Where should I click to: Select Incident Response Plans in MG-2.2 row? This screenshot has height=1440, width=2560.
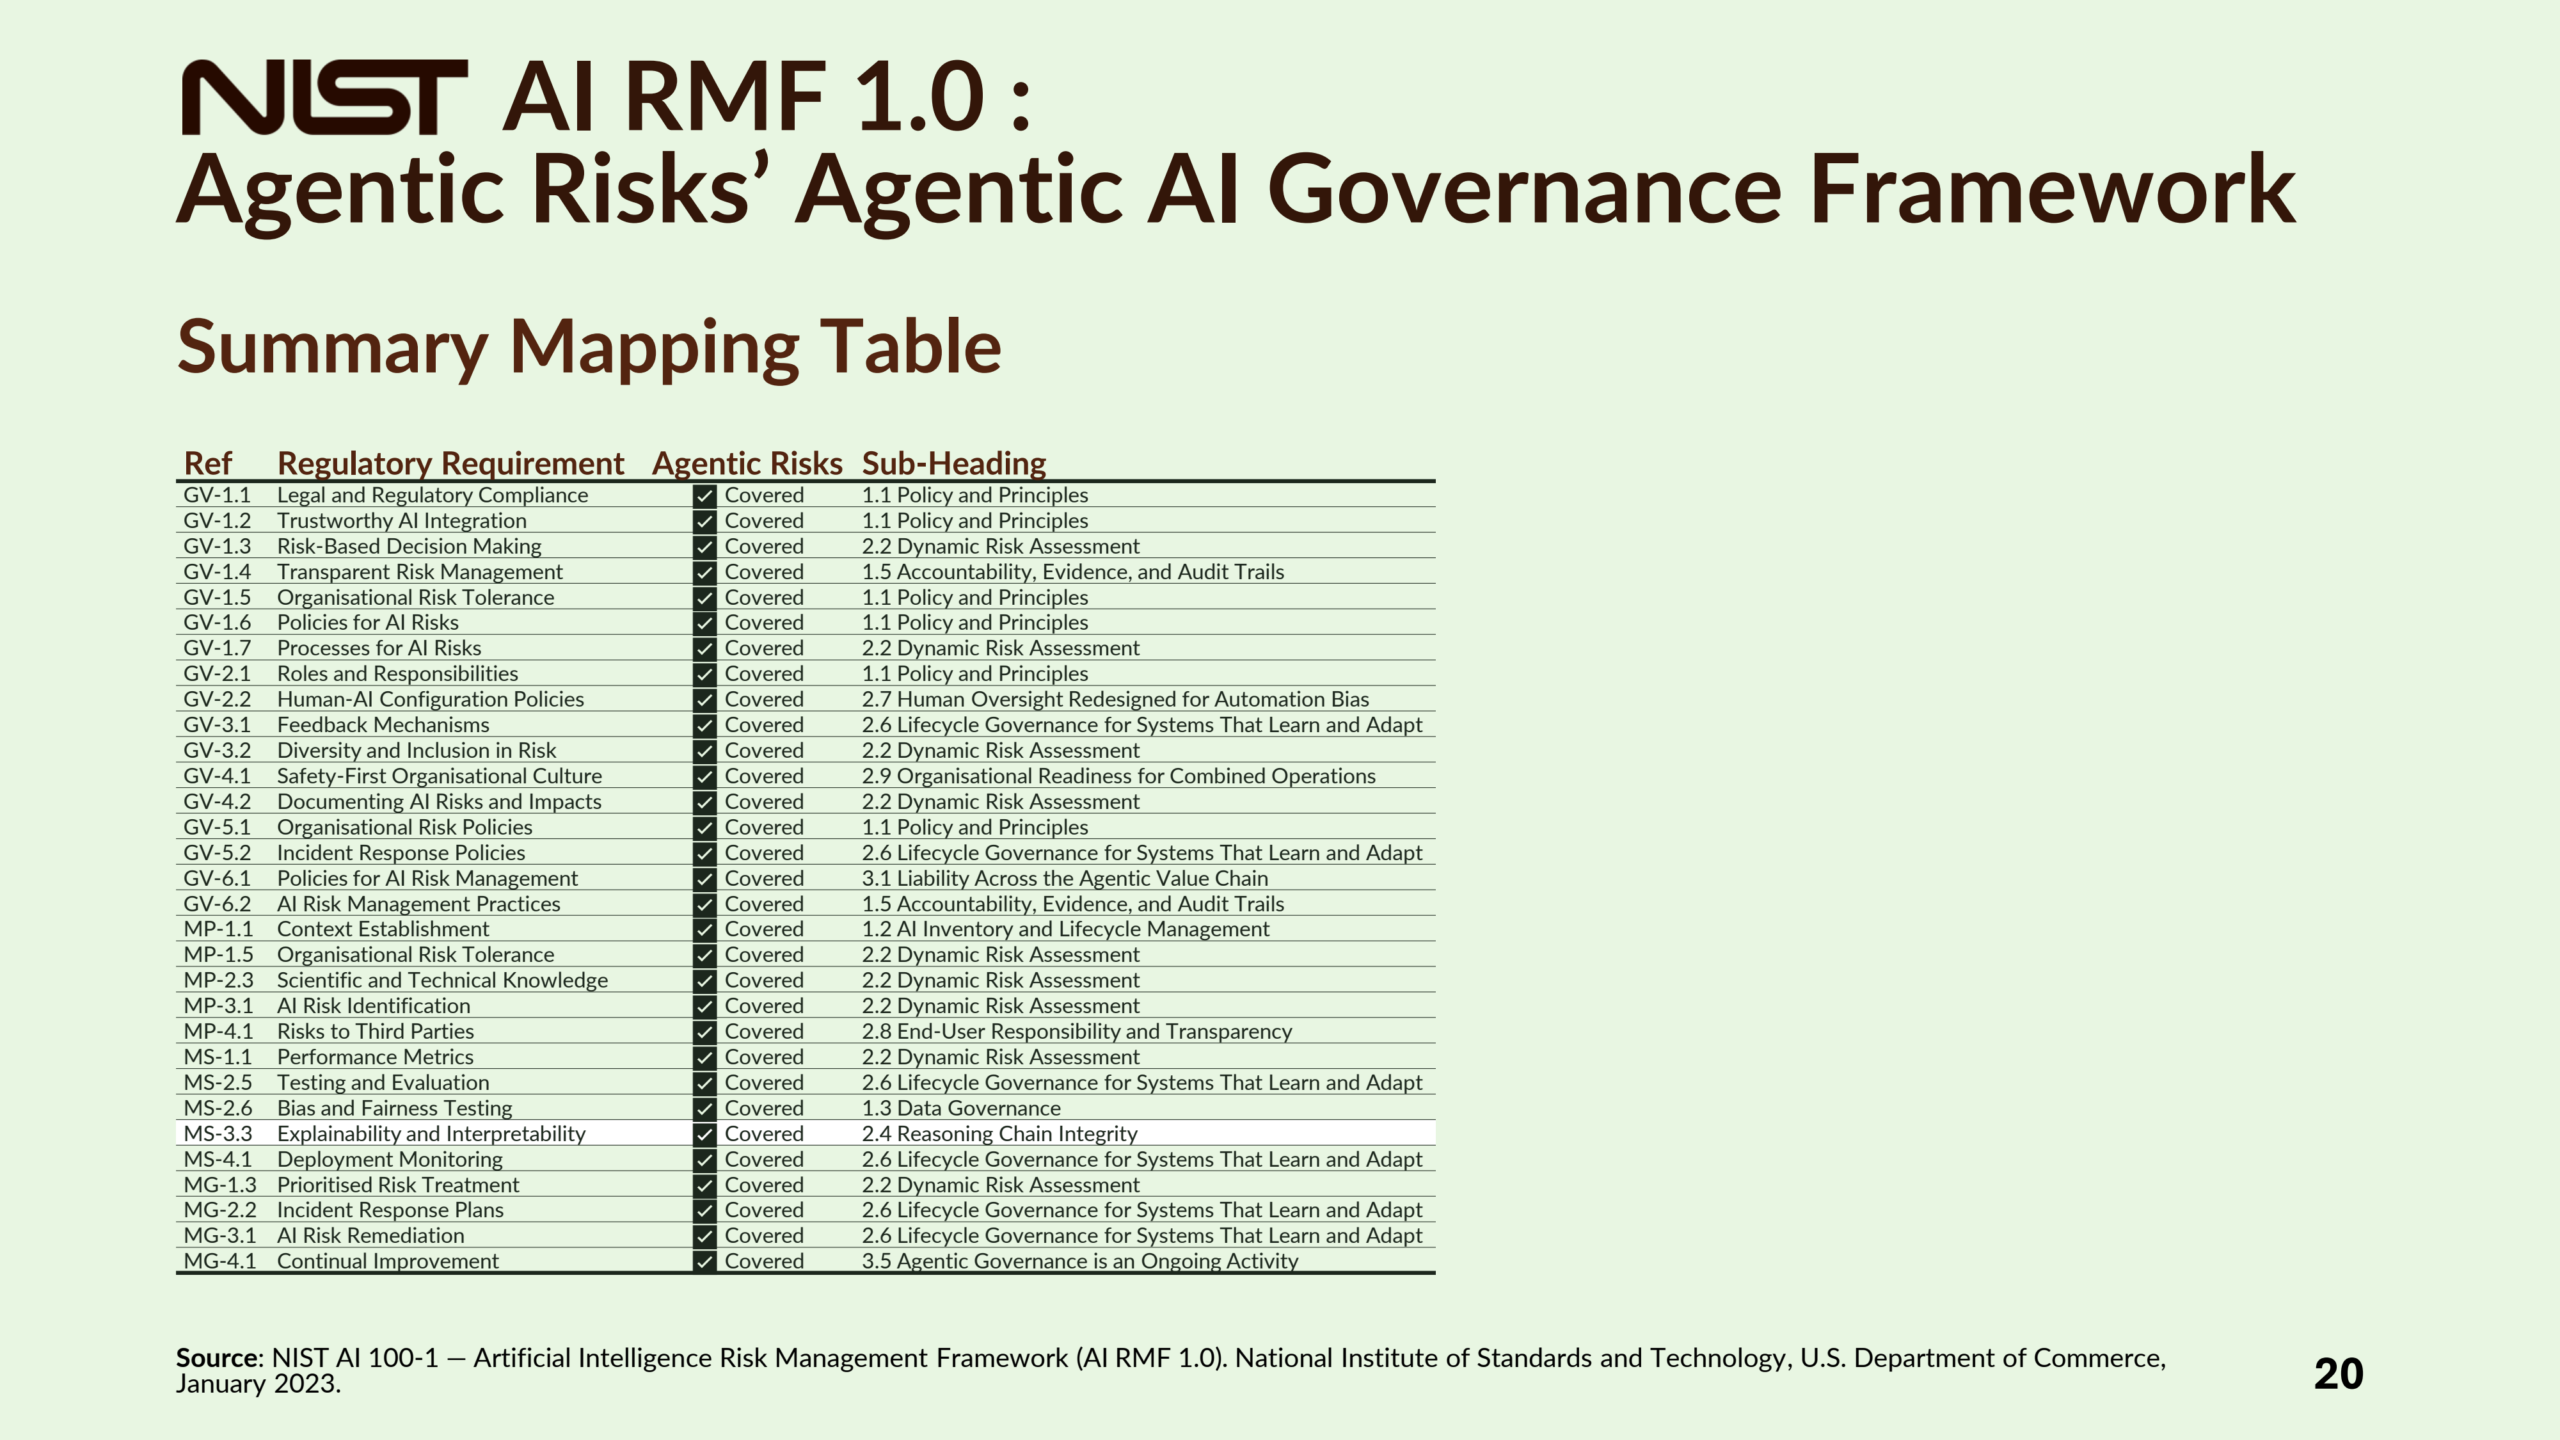390,1210
